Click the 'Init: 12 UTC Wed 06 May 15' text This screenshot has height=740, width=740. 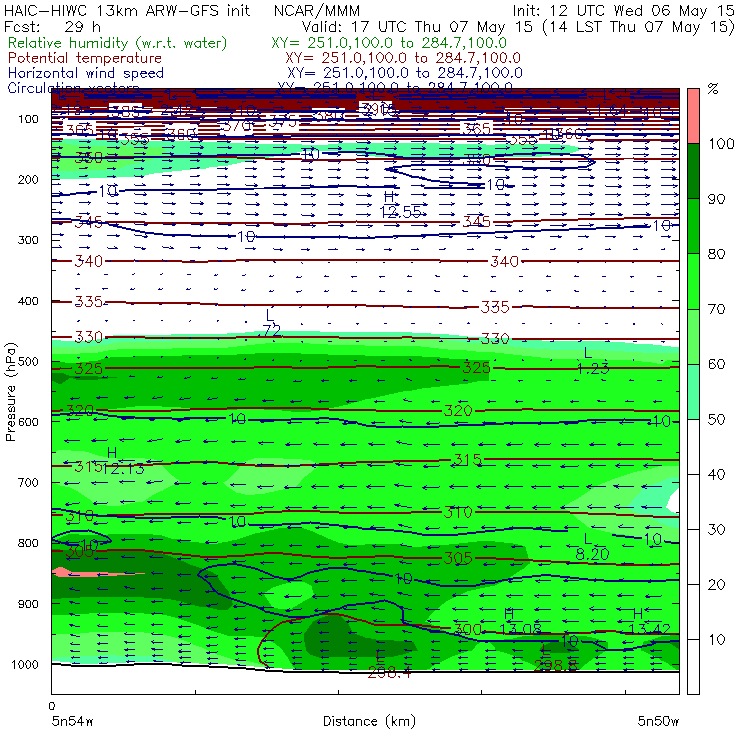pyautogui.click(x=623, y=10)
